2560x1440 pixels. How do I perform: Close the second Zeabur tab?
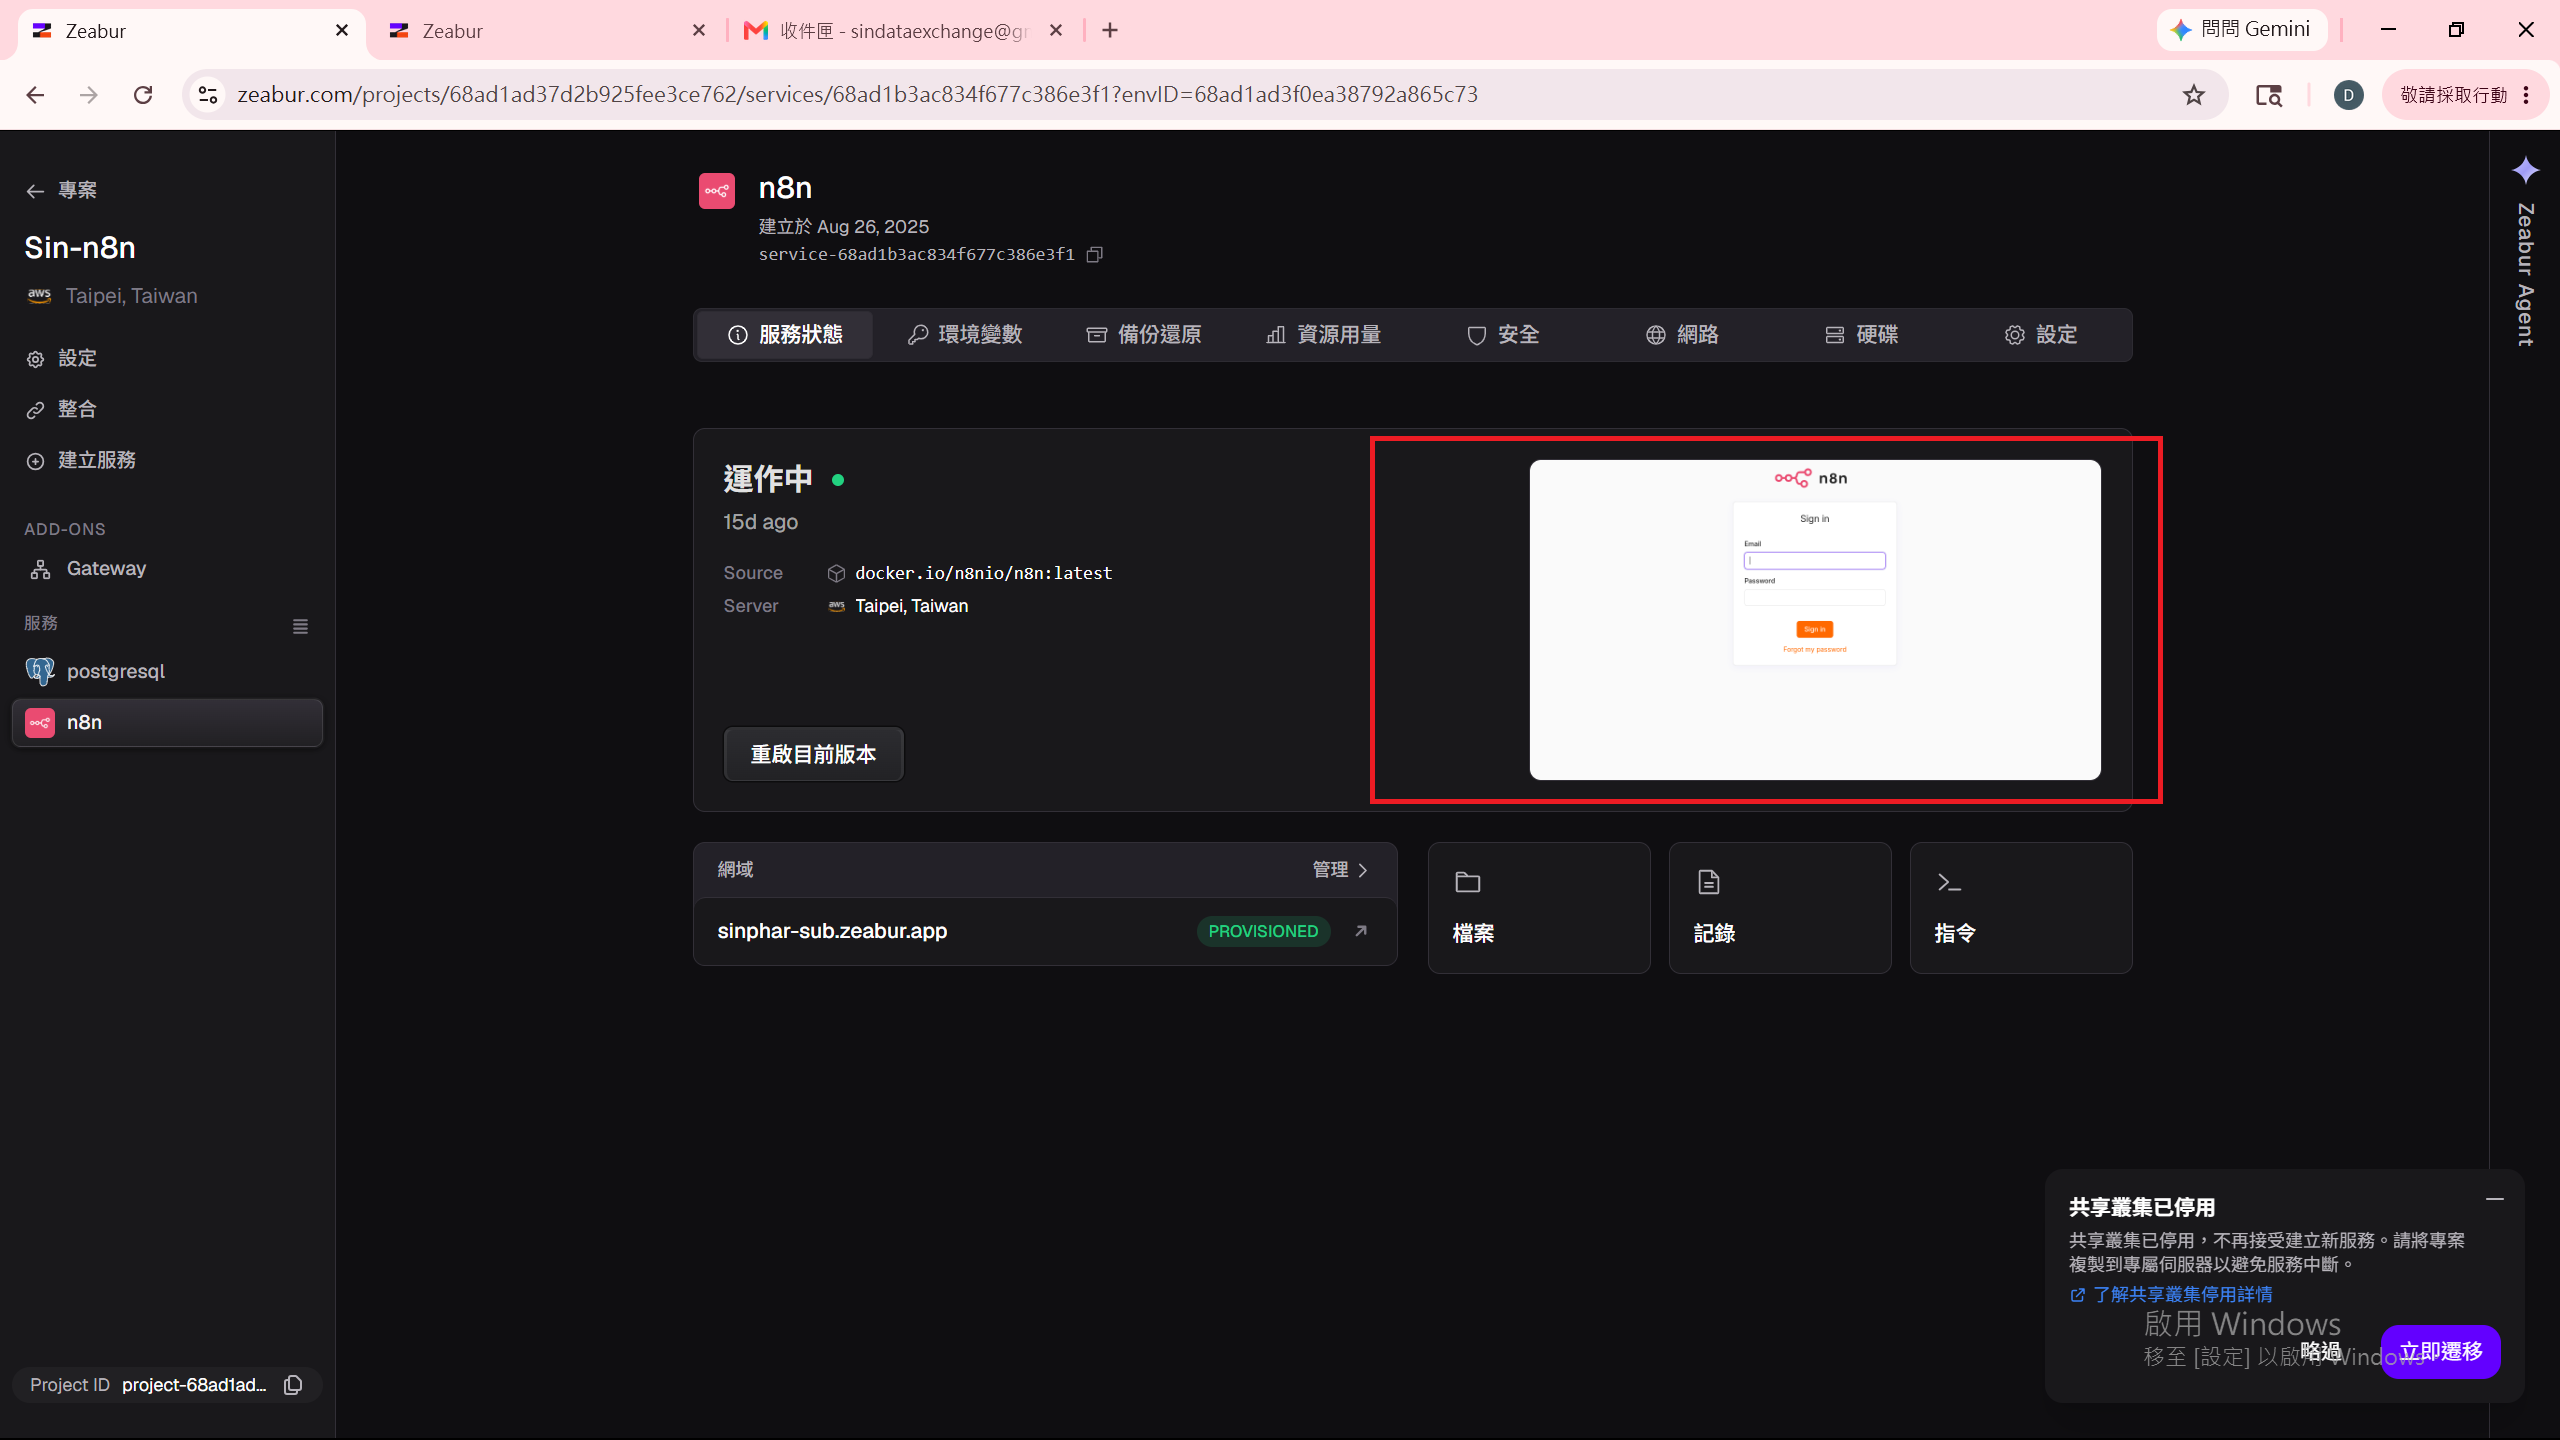click(699, 31)
